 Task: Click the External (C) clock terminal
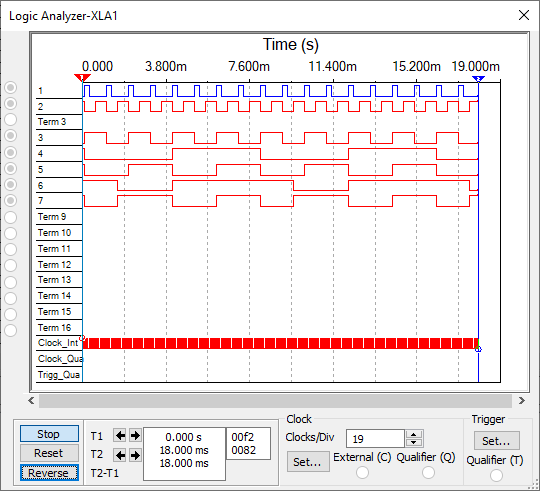tap(362, 472)
